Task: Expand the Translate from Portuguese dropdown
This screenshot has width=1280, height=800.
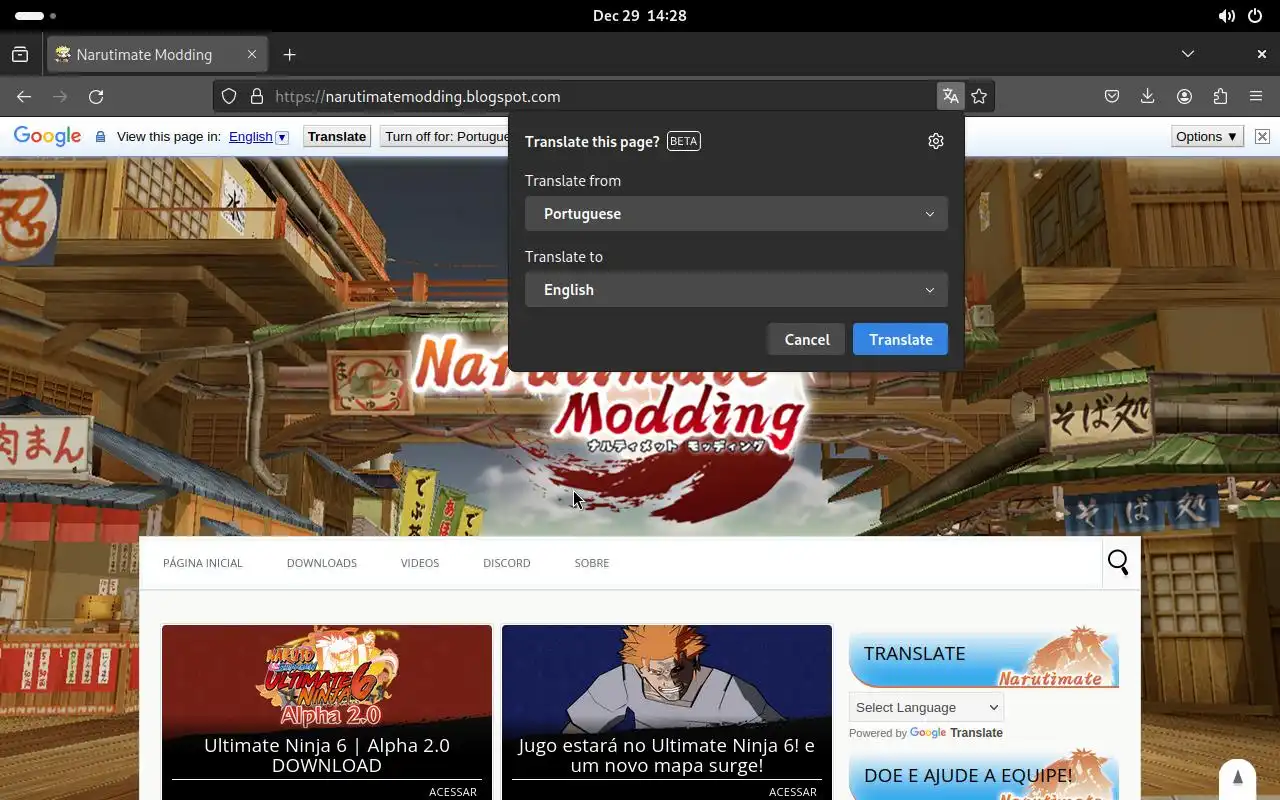Action: tap(736, 214)
